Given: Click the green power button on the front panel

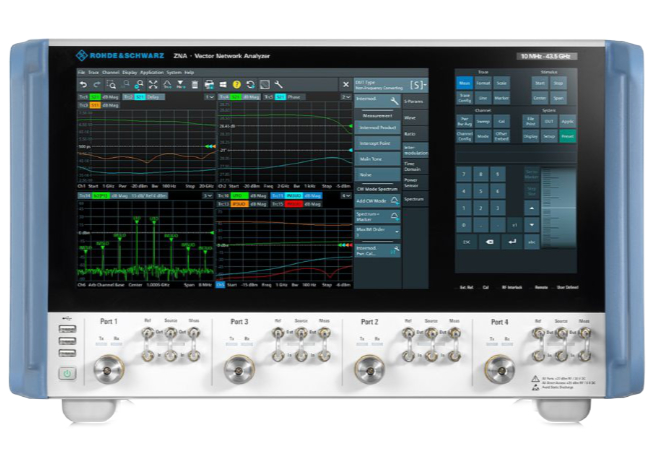Looking at the screenshot, I should tap(67, 374).
